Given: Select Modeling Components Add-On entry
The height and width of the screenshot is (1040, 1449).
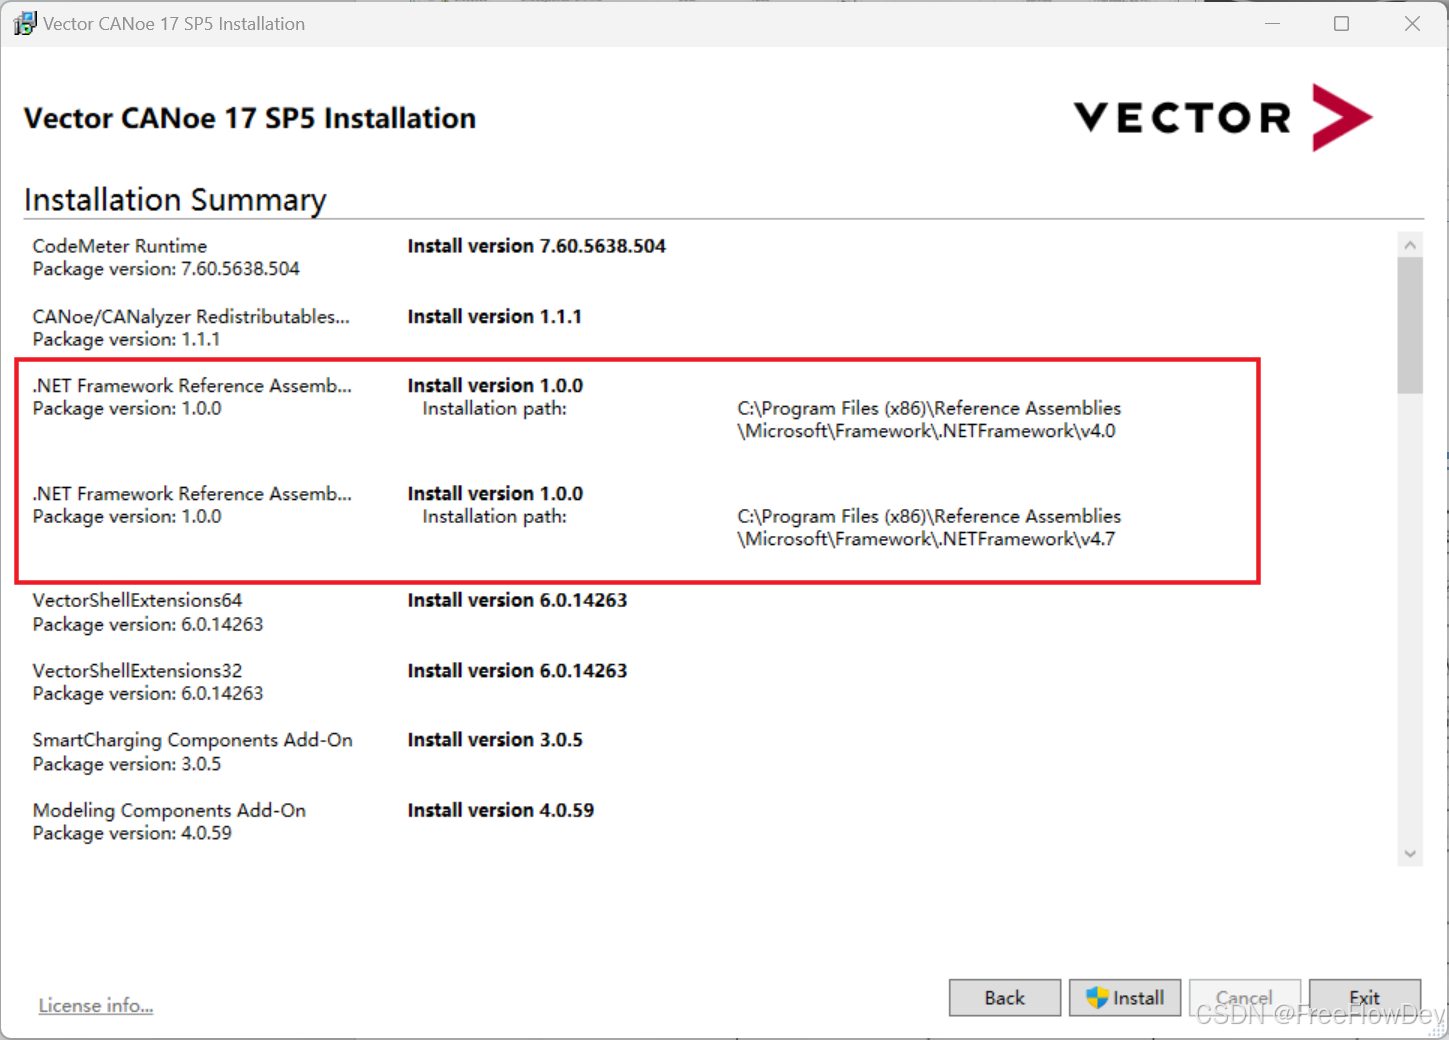Looking at the screenshot, I should pos(169,811).
